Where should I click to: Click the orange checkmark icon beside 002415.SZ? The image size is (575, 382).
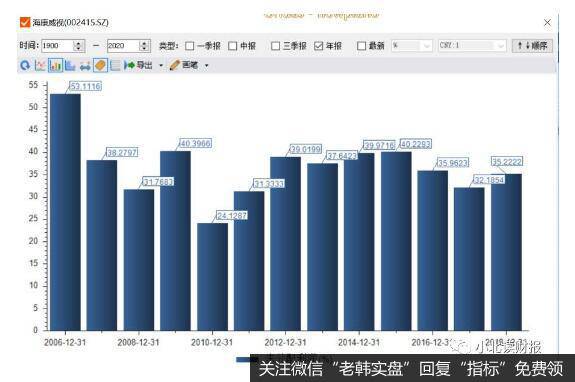[25, 22]
